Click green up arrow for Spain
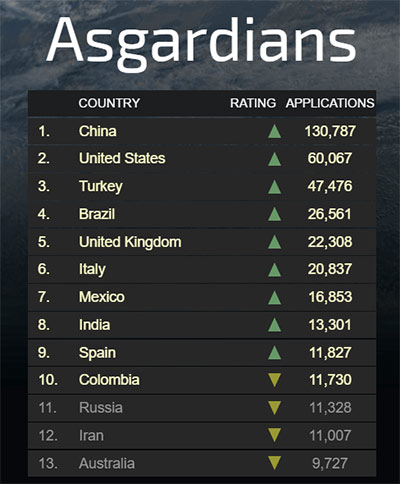Screen dimensions: 400x484 [274, 353]
